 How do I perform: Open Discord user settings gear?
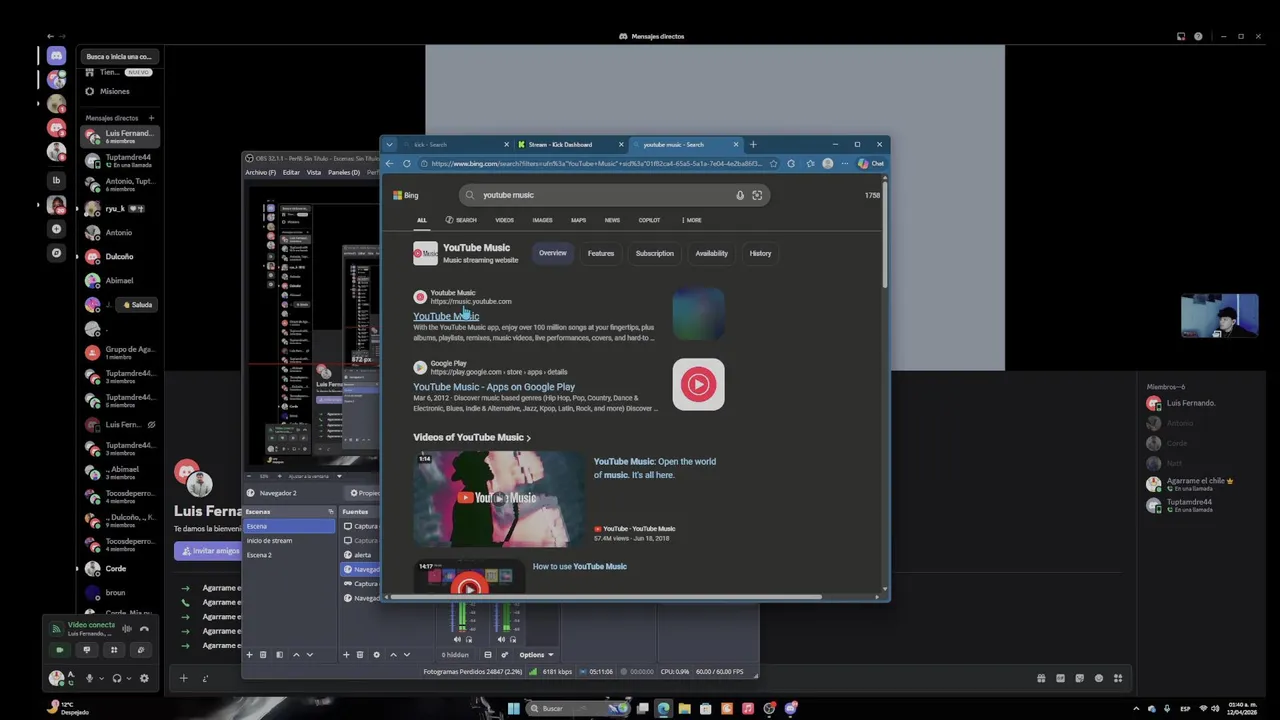tap(144, 678)
